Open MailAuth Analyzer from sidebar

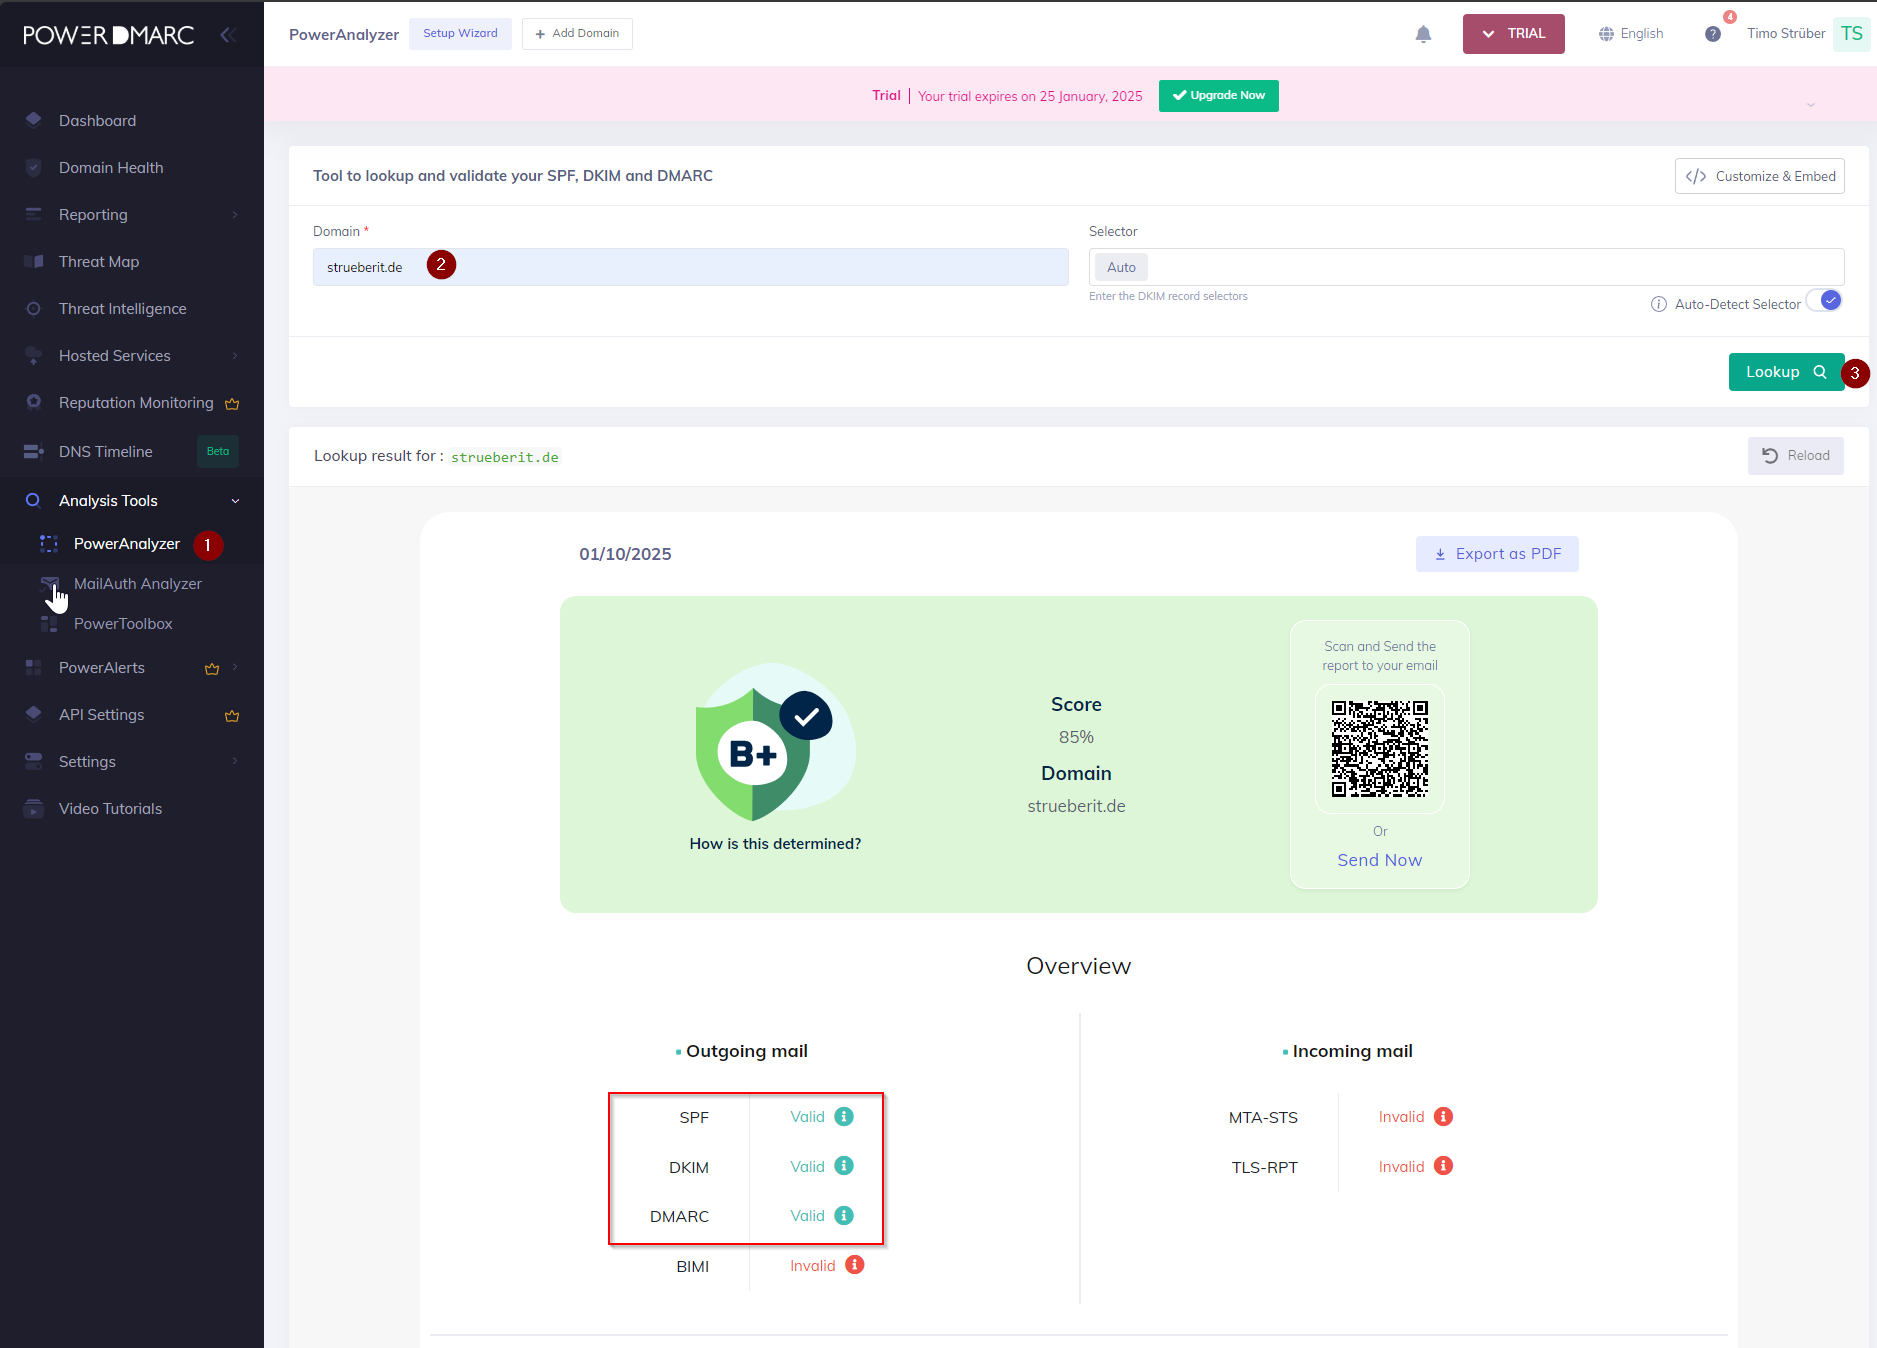(137, 584)
